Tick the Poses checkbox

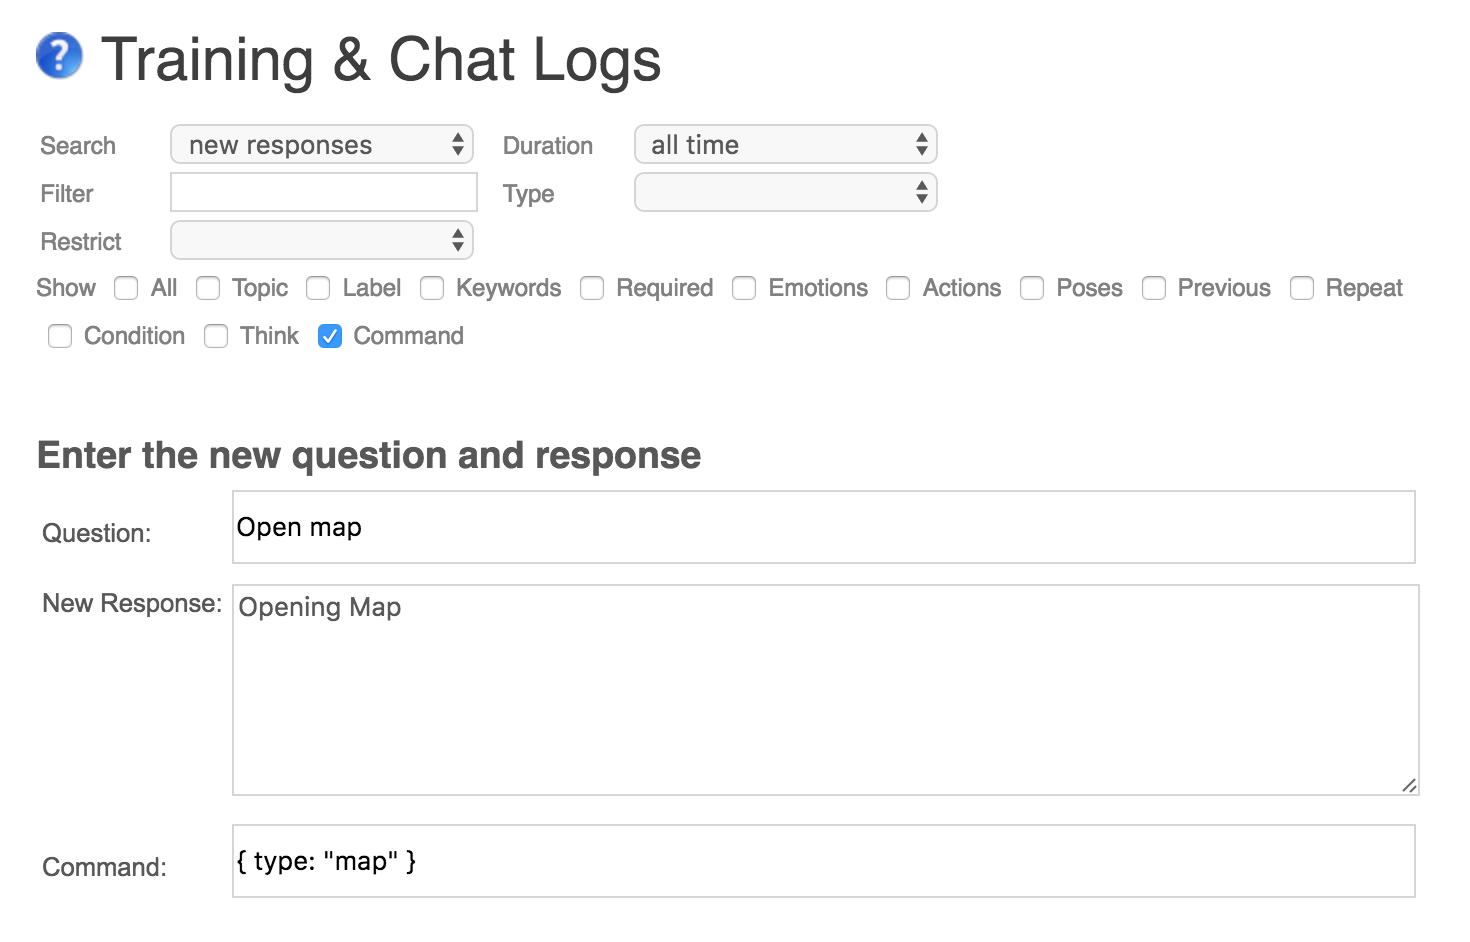[1032, 288]
